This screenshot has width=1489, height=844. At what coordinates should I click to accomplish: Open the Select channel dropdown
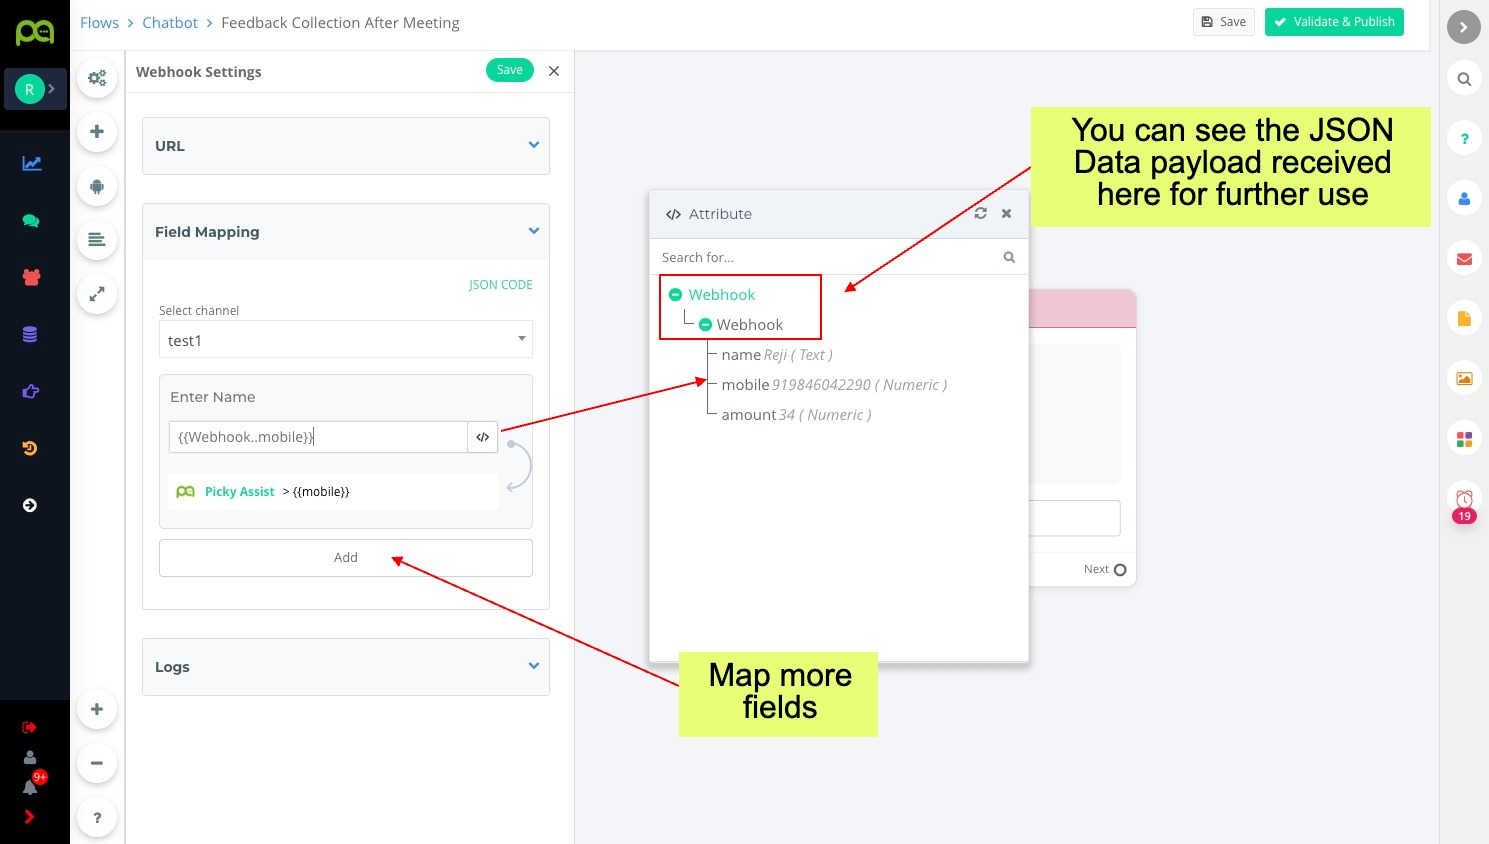tap(345, 340)
